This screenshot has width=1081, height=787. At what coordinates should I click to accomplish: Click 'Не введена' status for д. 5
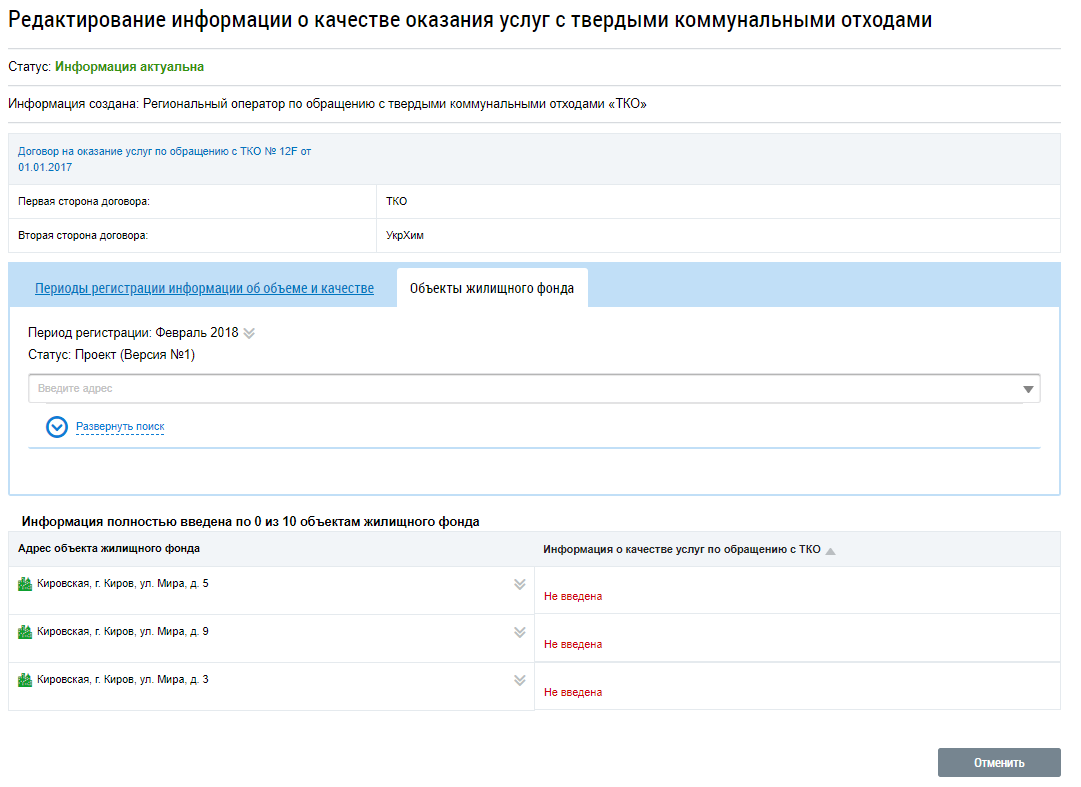click(x=573, y=596)
